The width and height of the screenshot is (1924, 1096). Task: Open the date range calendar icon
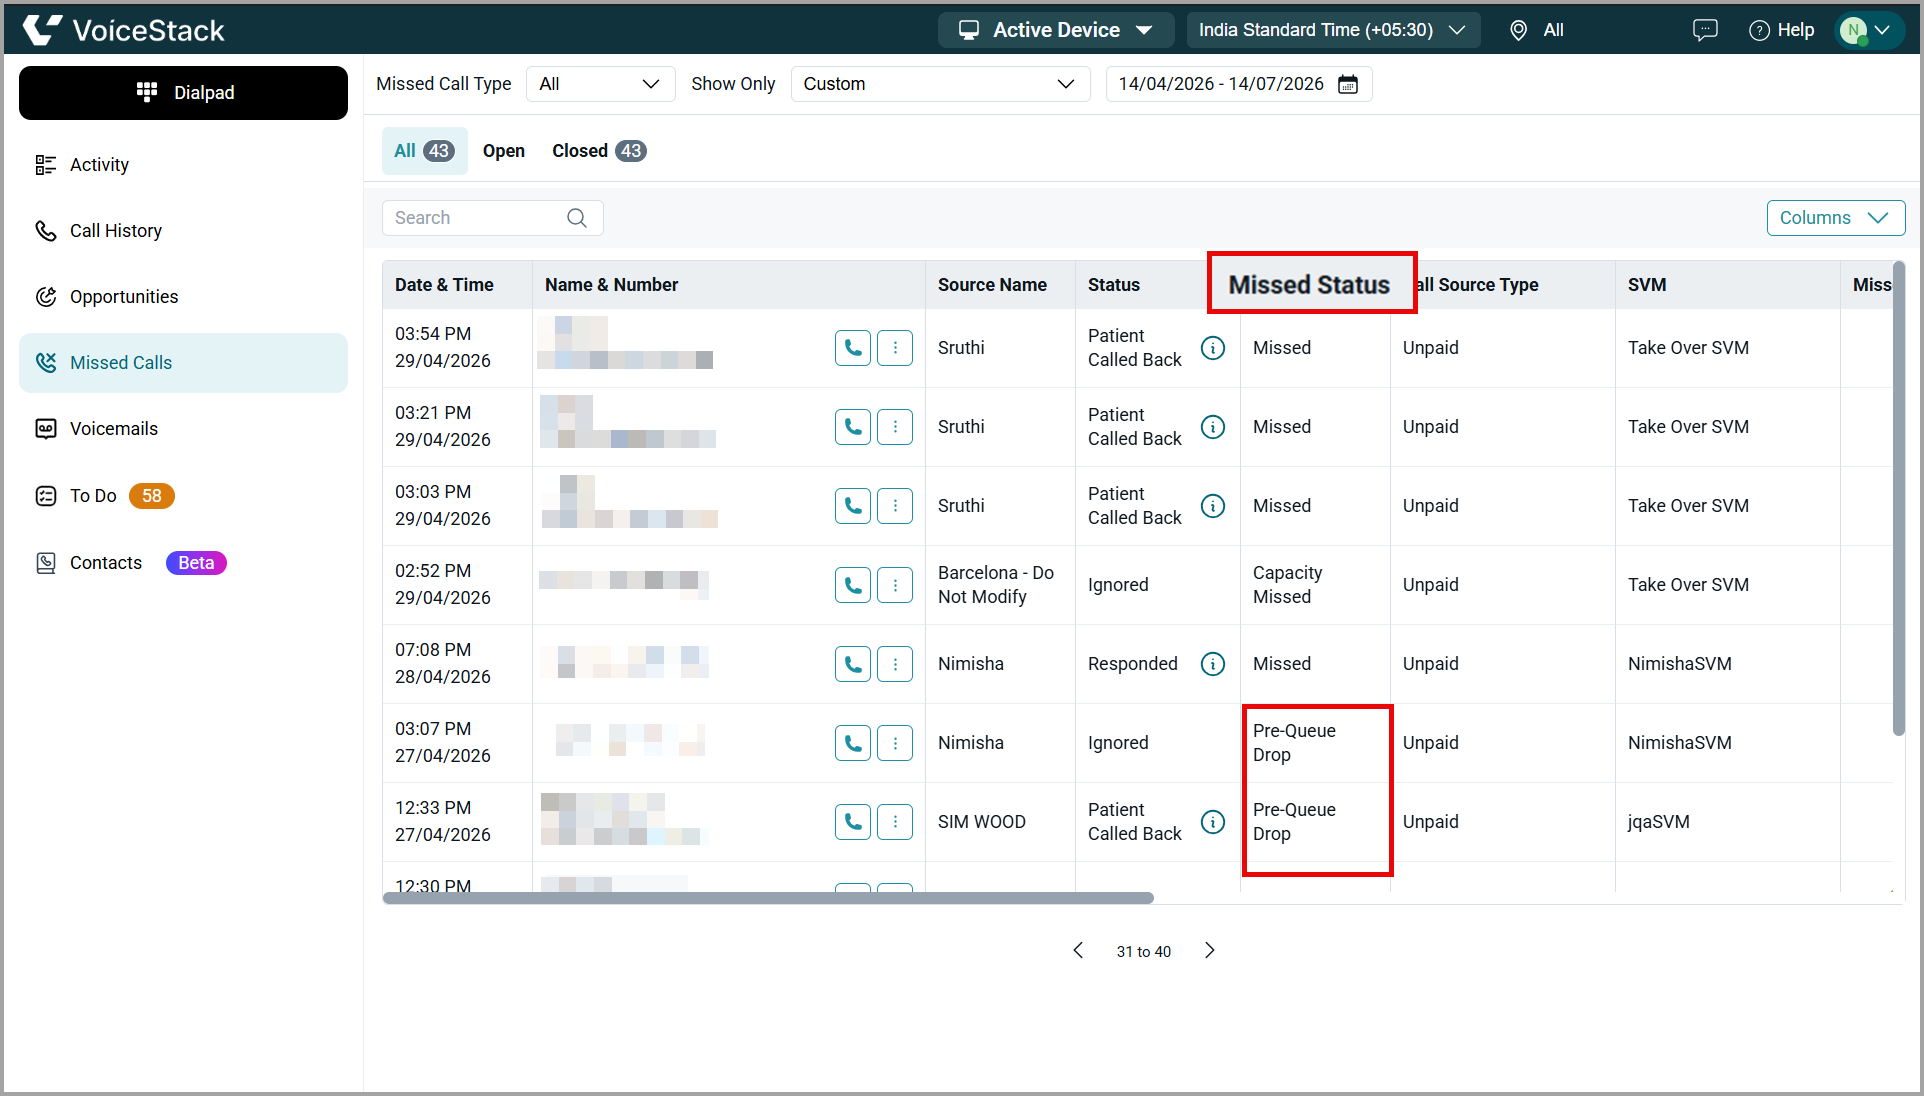(1348, 84)
